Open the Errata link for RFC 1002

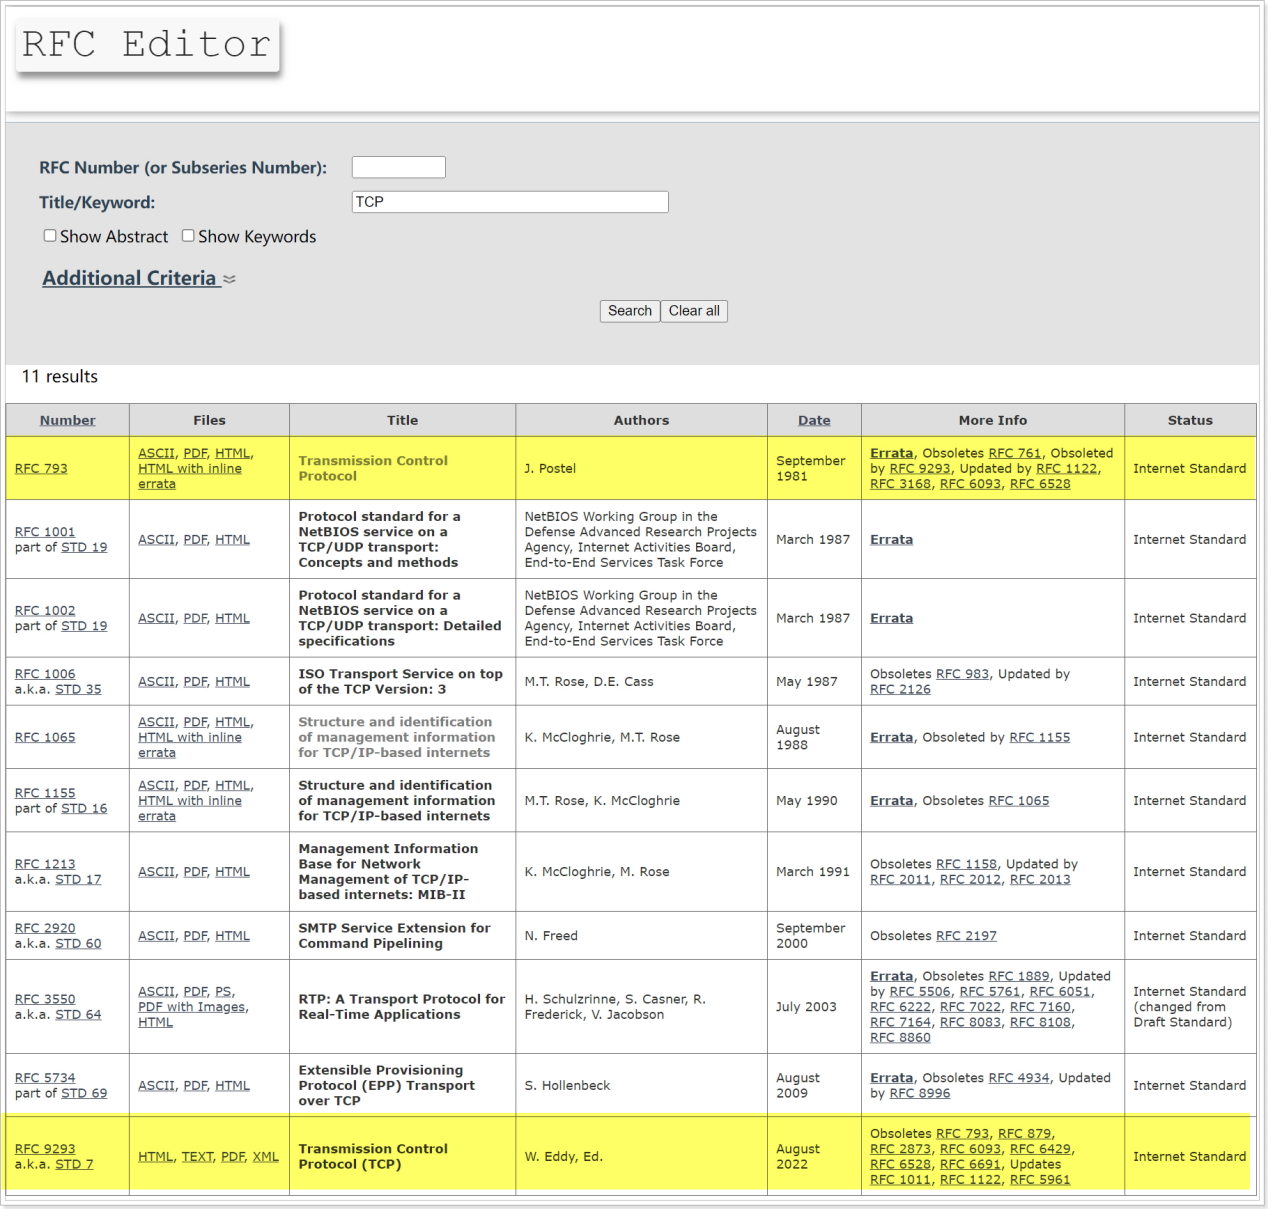pos(891,618)
